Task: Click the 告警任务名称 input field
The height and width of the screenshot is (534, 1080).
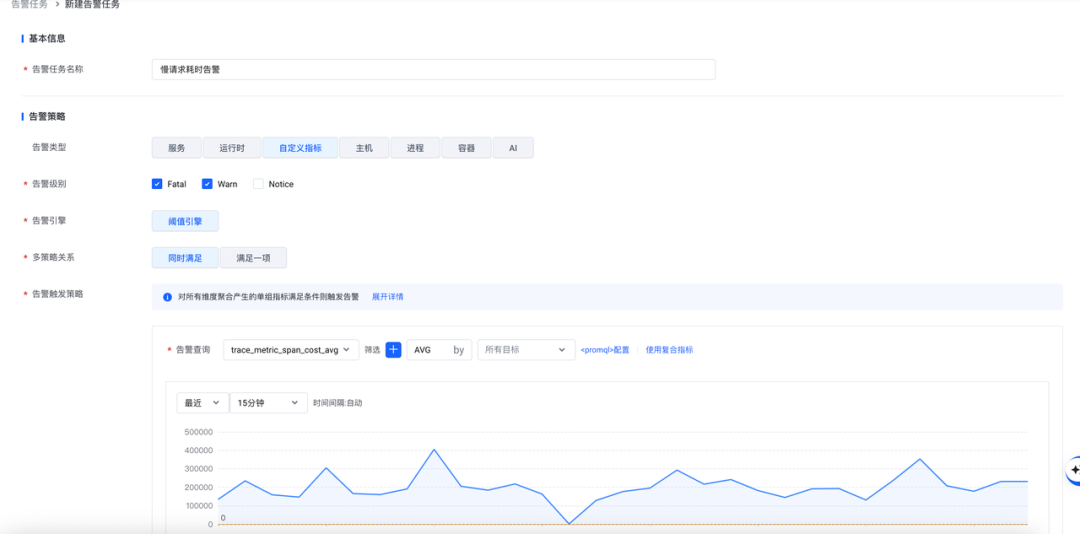Action: tap(433, 70)
